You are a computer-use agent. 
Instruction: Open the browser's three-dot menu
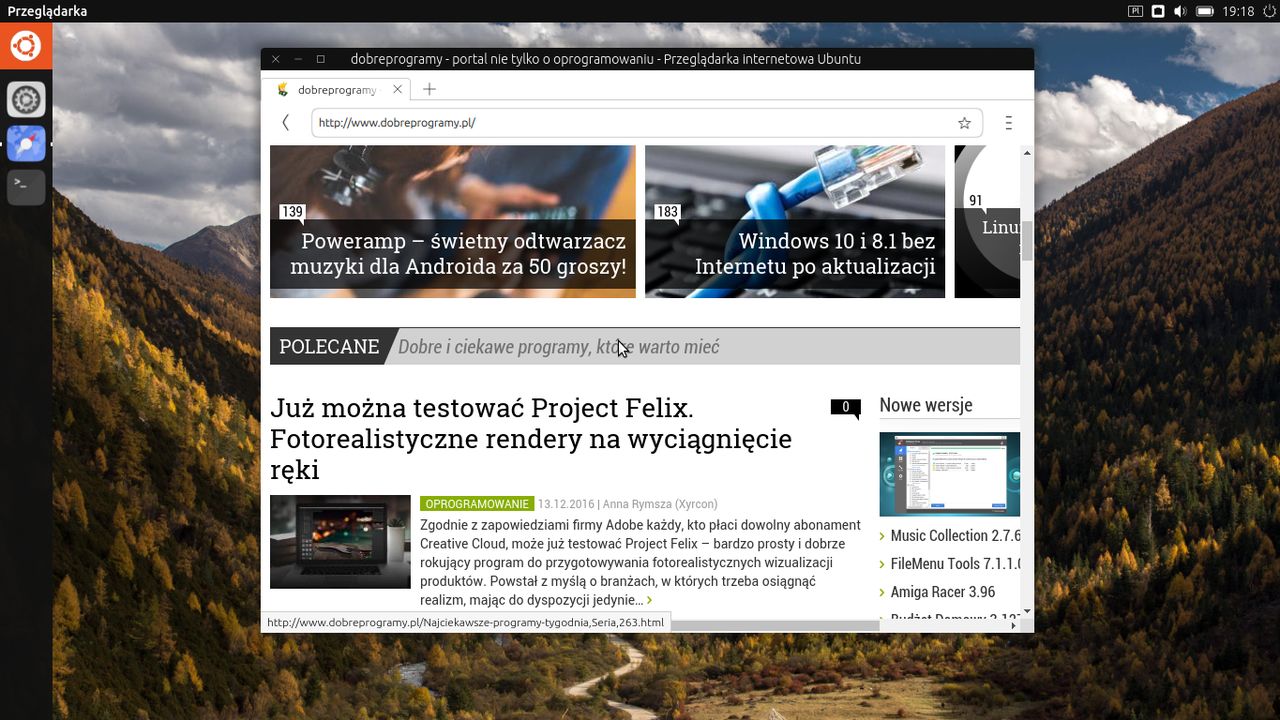coord(1008,123)
